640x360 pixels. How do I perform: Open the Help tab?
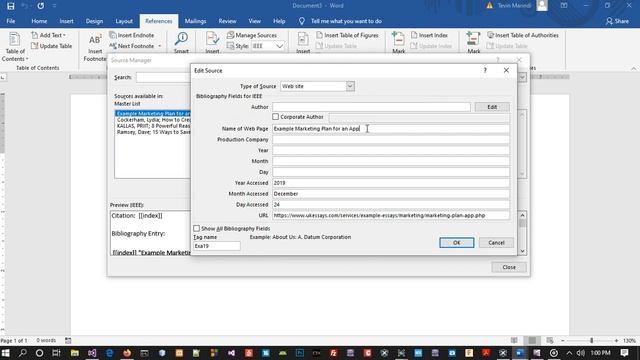point(279,21)
